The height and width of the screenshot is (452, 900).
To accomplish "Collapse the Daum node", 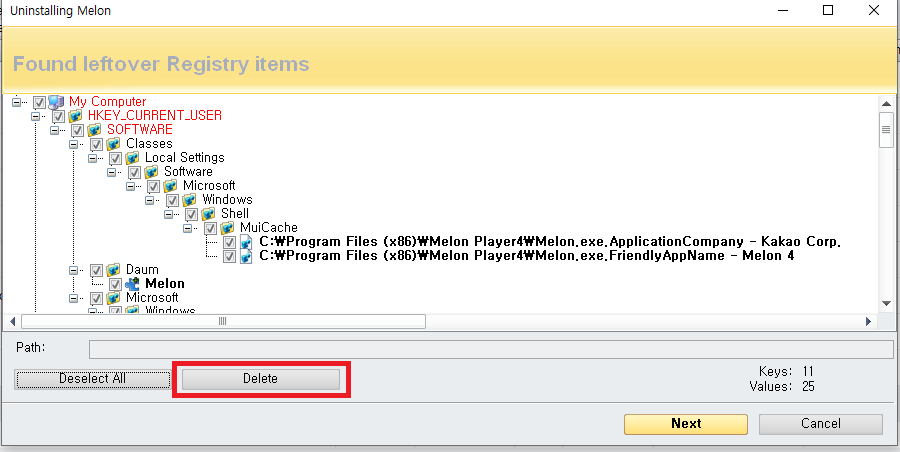I will pos(73,270).
